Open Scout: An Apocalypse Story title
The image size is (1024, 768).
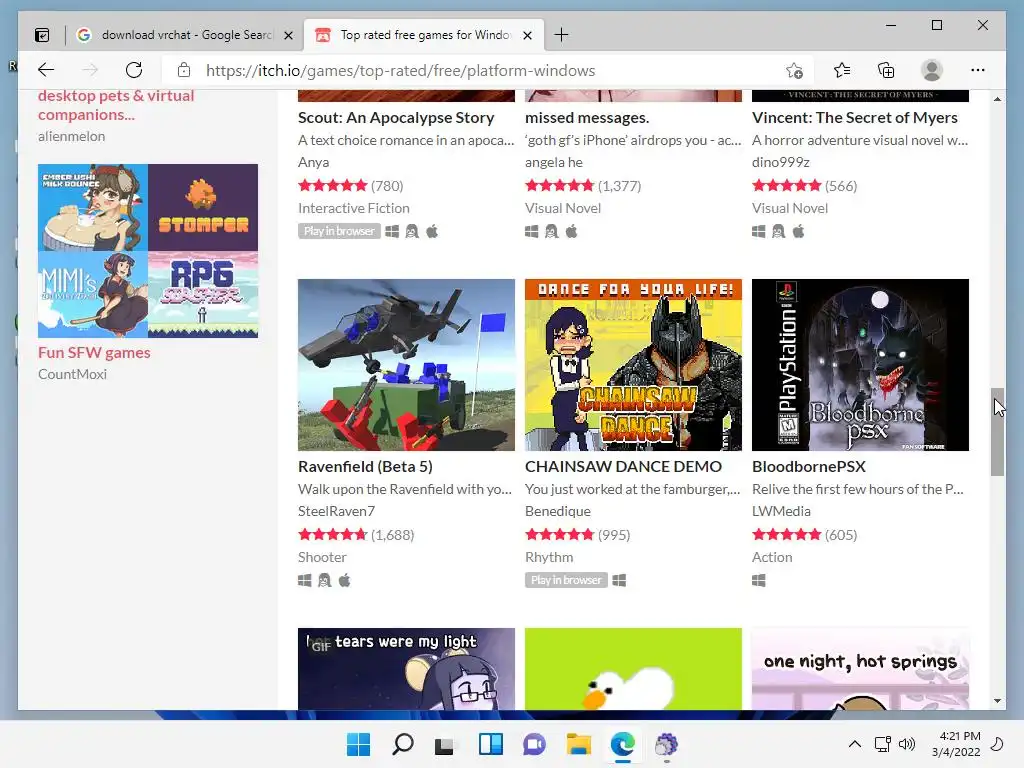pos(396,118)
